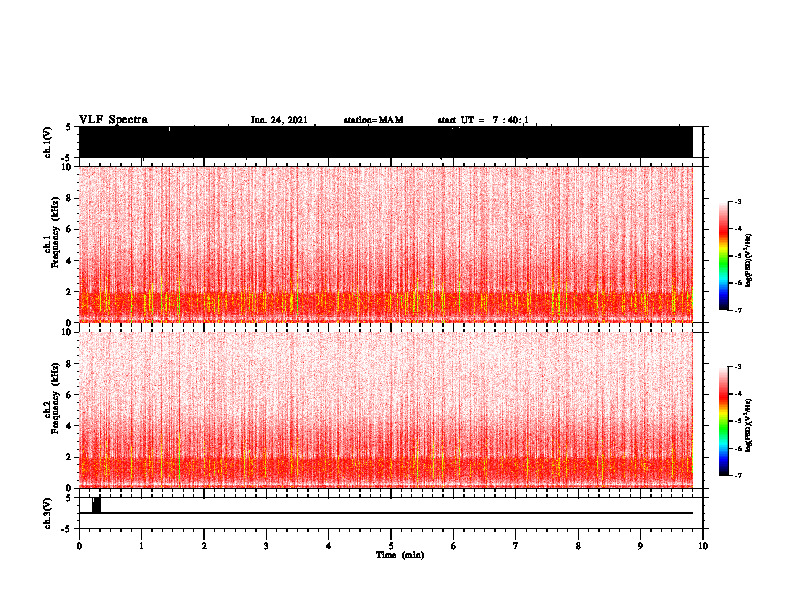
Task: Click the time axis tick label '7'
Action: pyautogui.click(x=516, y=546)
